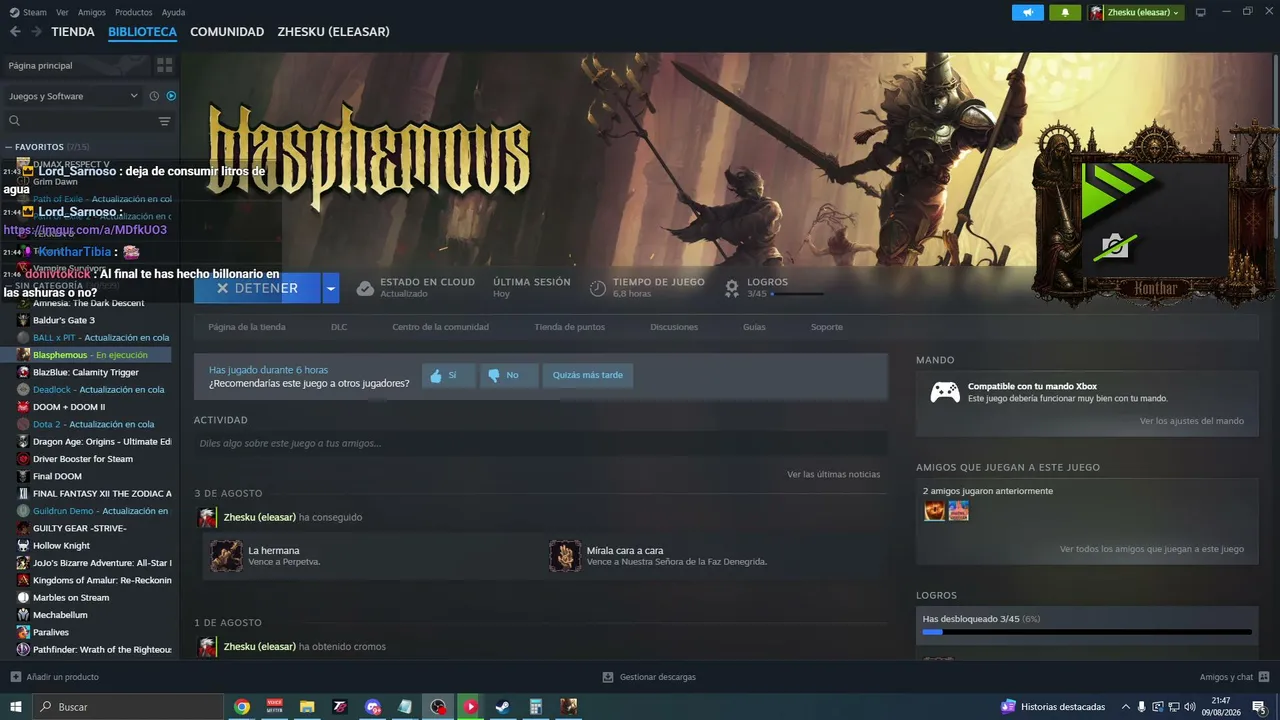Image resolution: width=1280 pixels, height=720 pixels.
Task: Switch to Big Picture mode
Action: pos(1201,12)
